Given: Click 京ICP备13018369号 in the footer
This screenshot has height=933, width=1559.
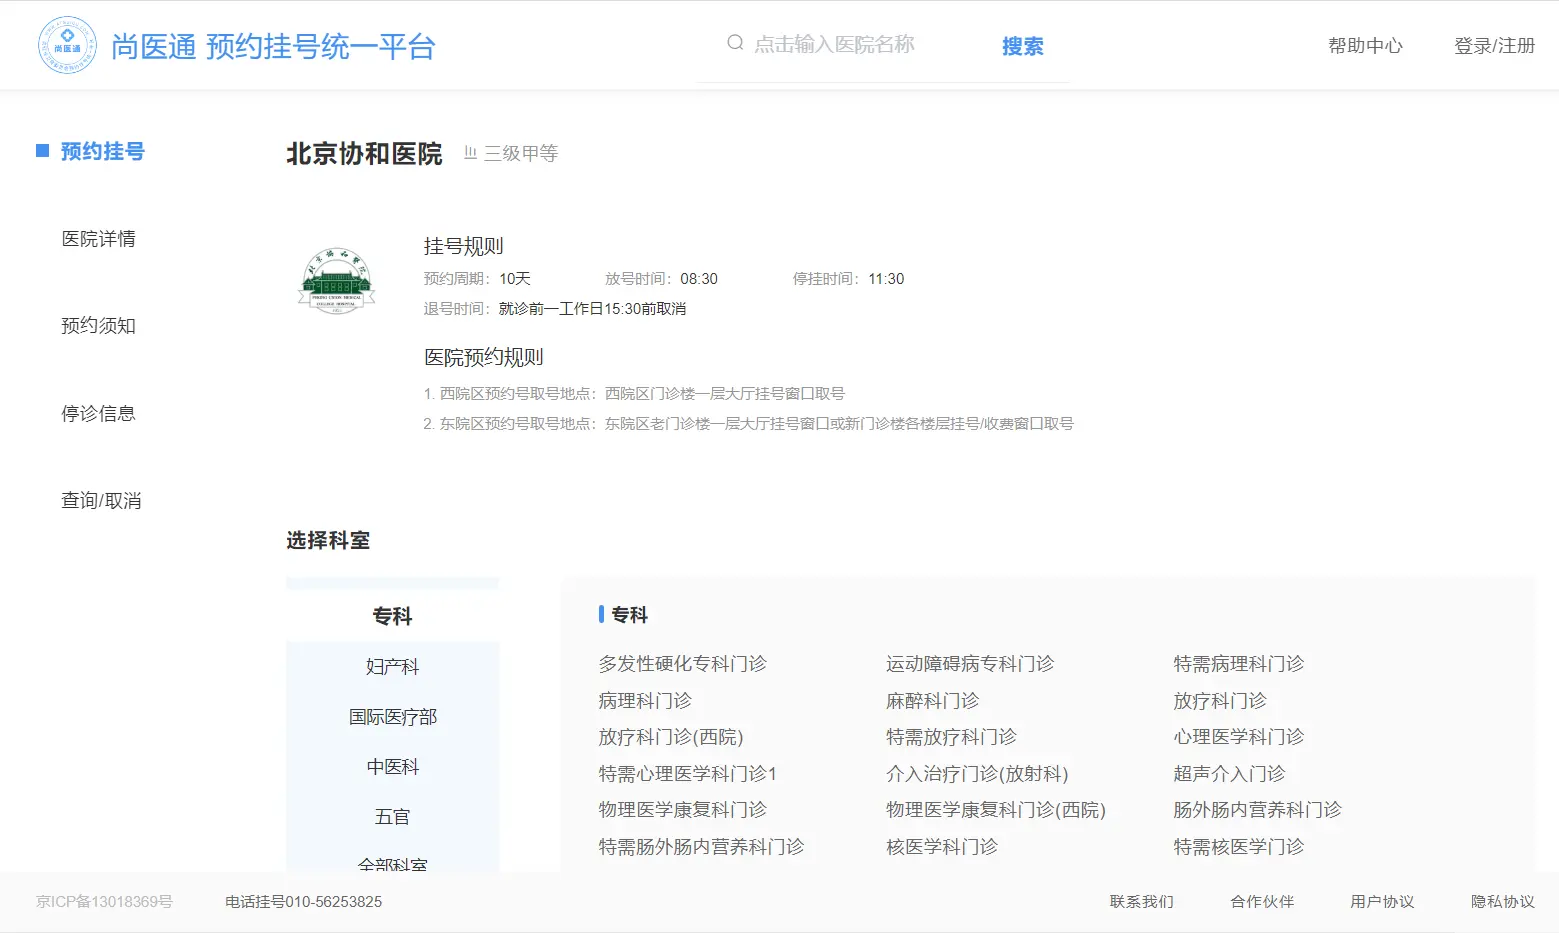Looking at the screenshot, I should 104,902.
